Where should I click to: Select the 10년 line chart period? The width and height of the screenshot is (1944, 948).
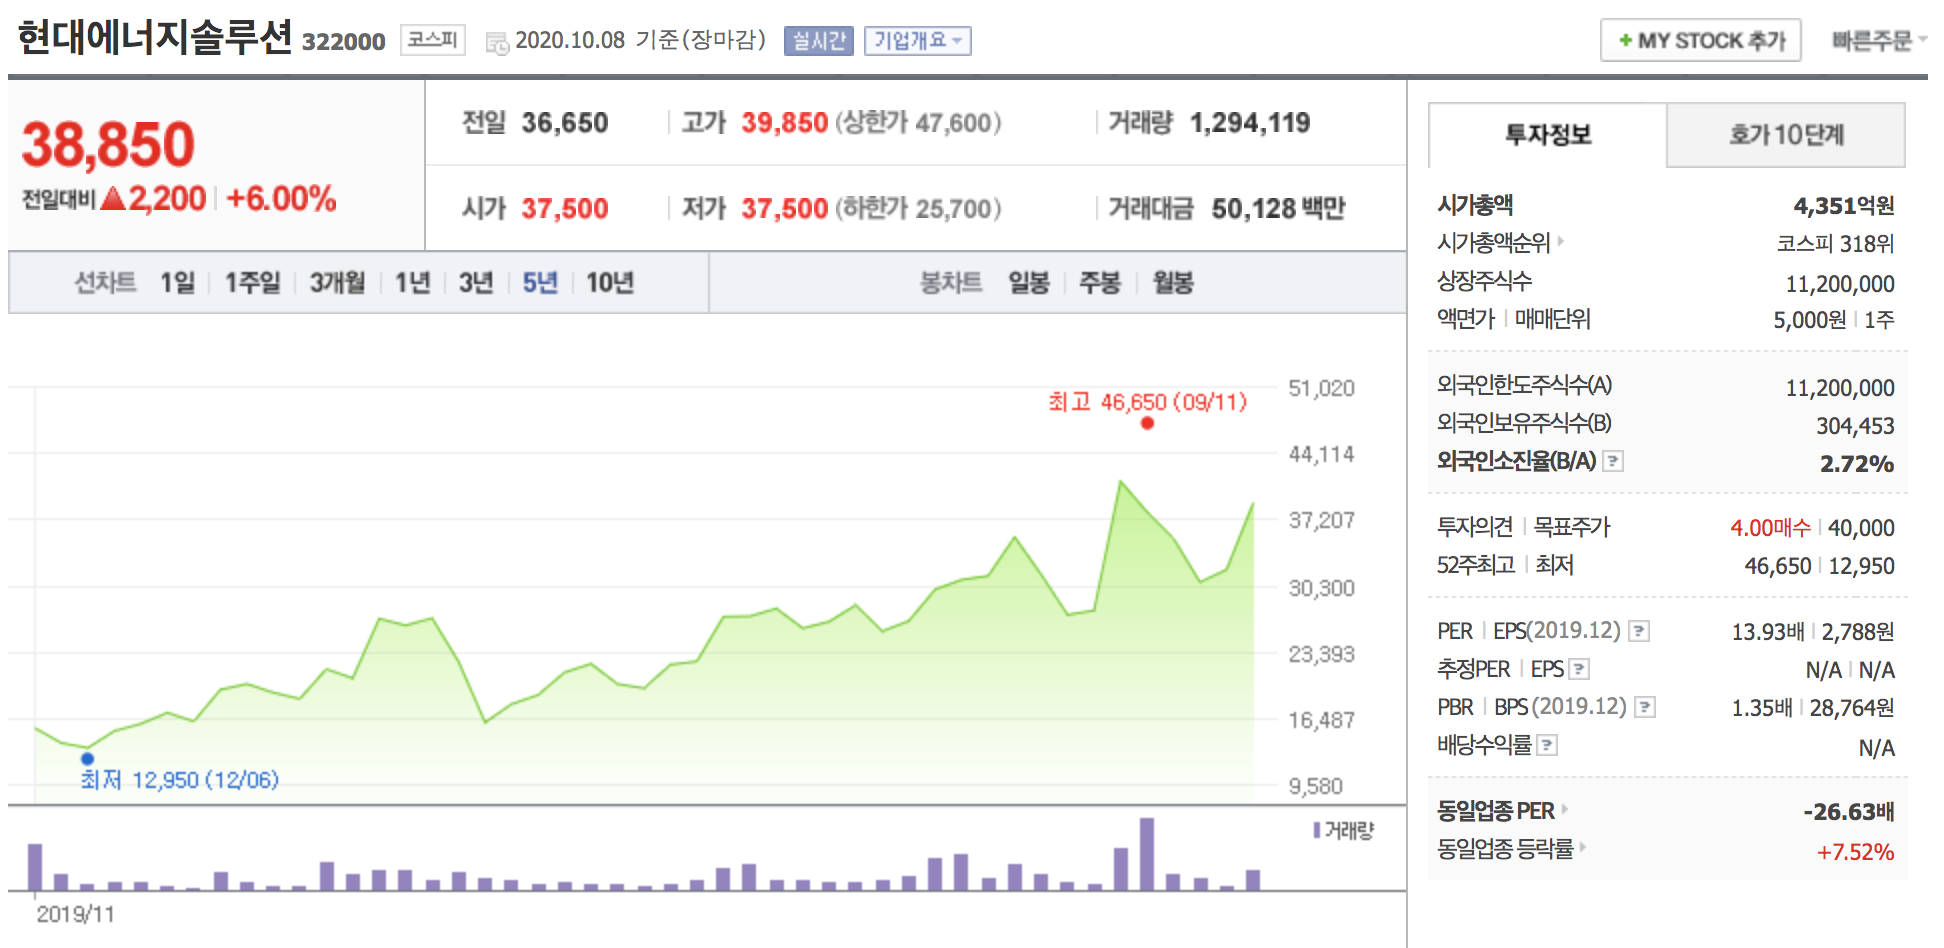[x=610, y=283]
